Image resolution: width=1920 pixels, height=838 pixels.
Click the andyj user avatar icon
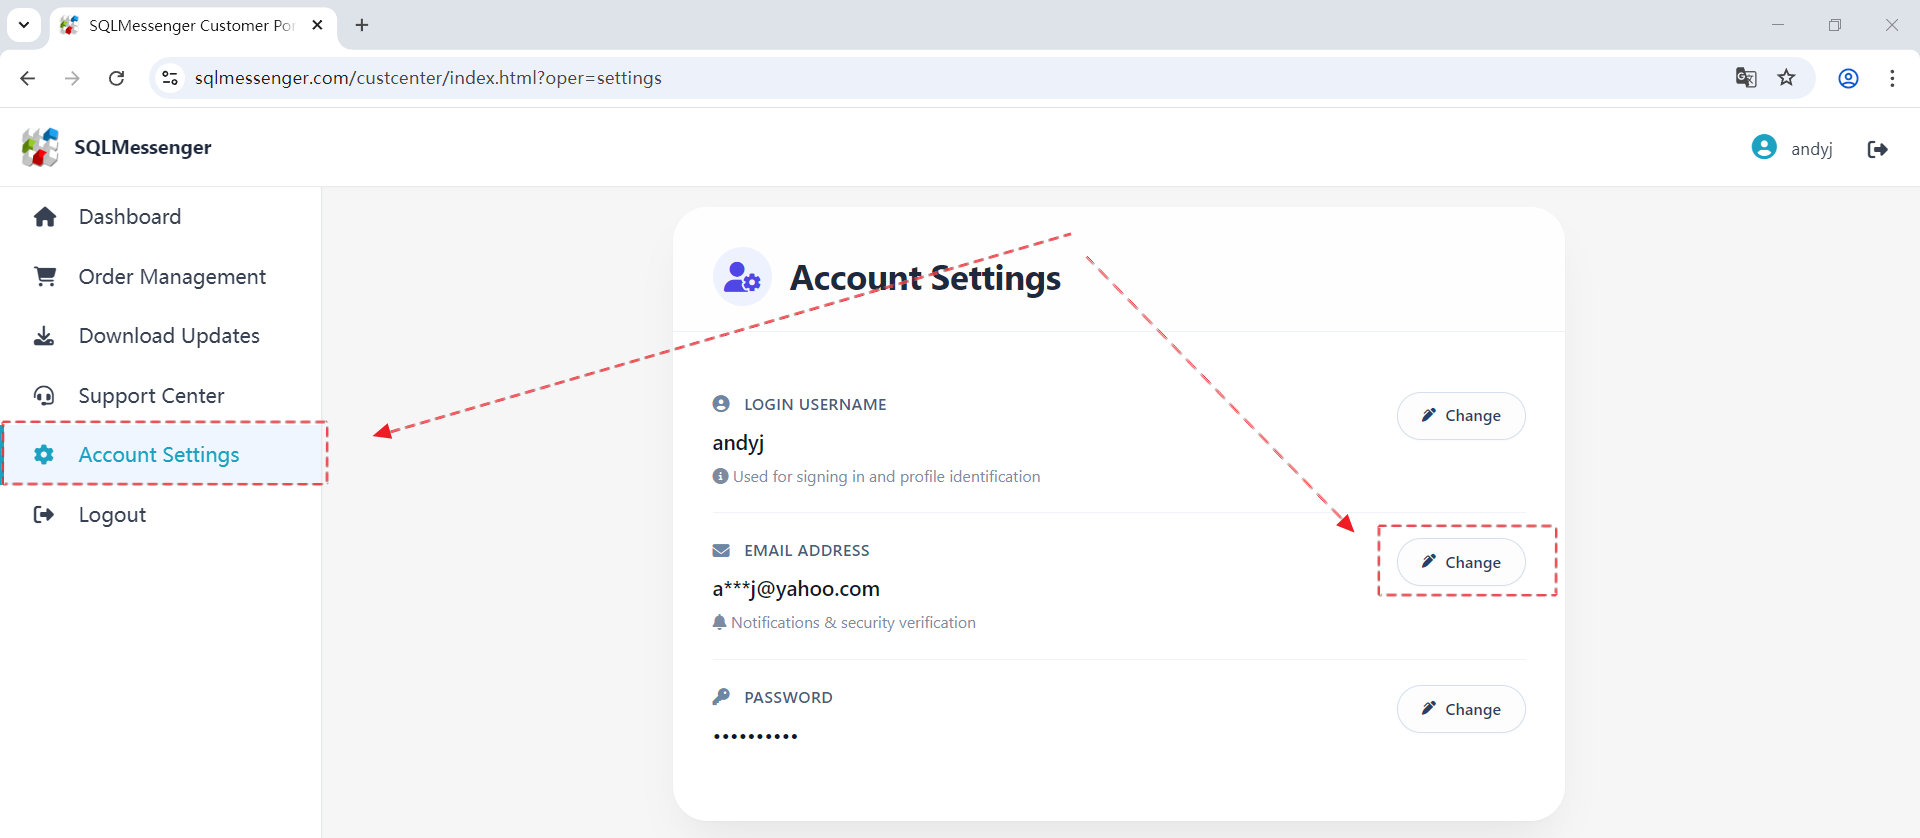click(1764, 147)
